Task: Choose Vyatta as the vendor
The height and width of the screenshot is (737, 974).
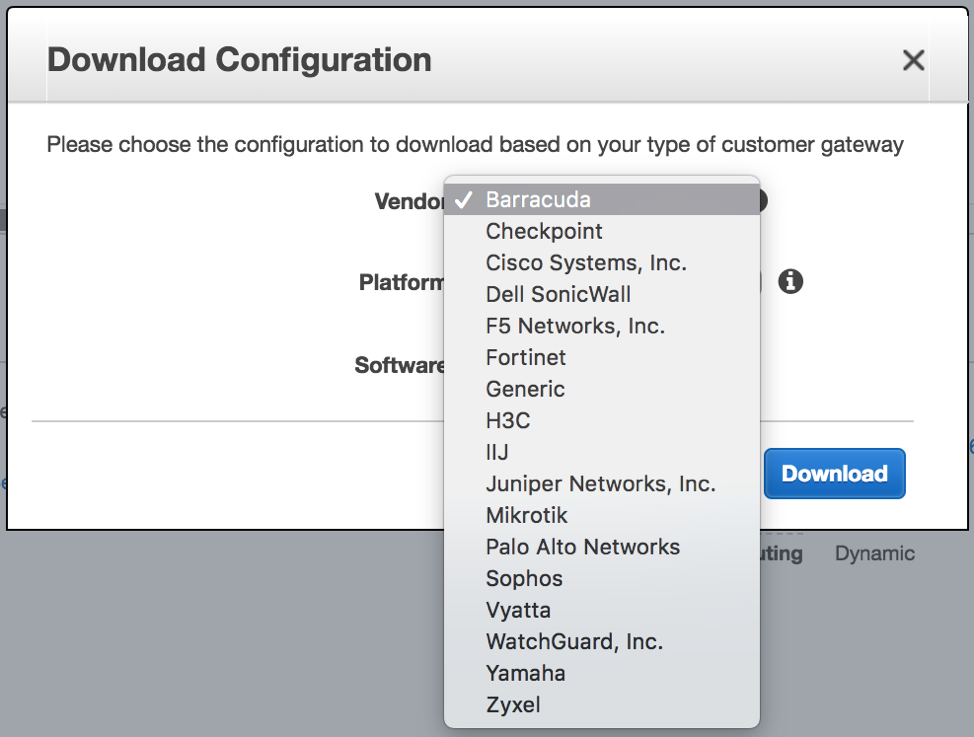Action: (x=518, y=610)
